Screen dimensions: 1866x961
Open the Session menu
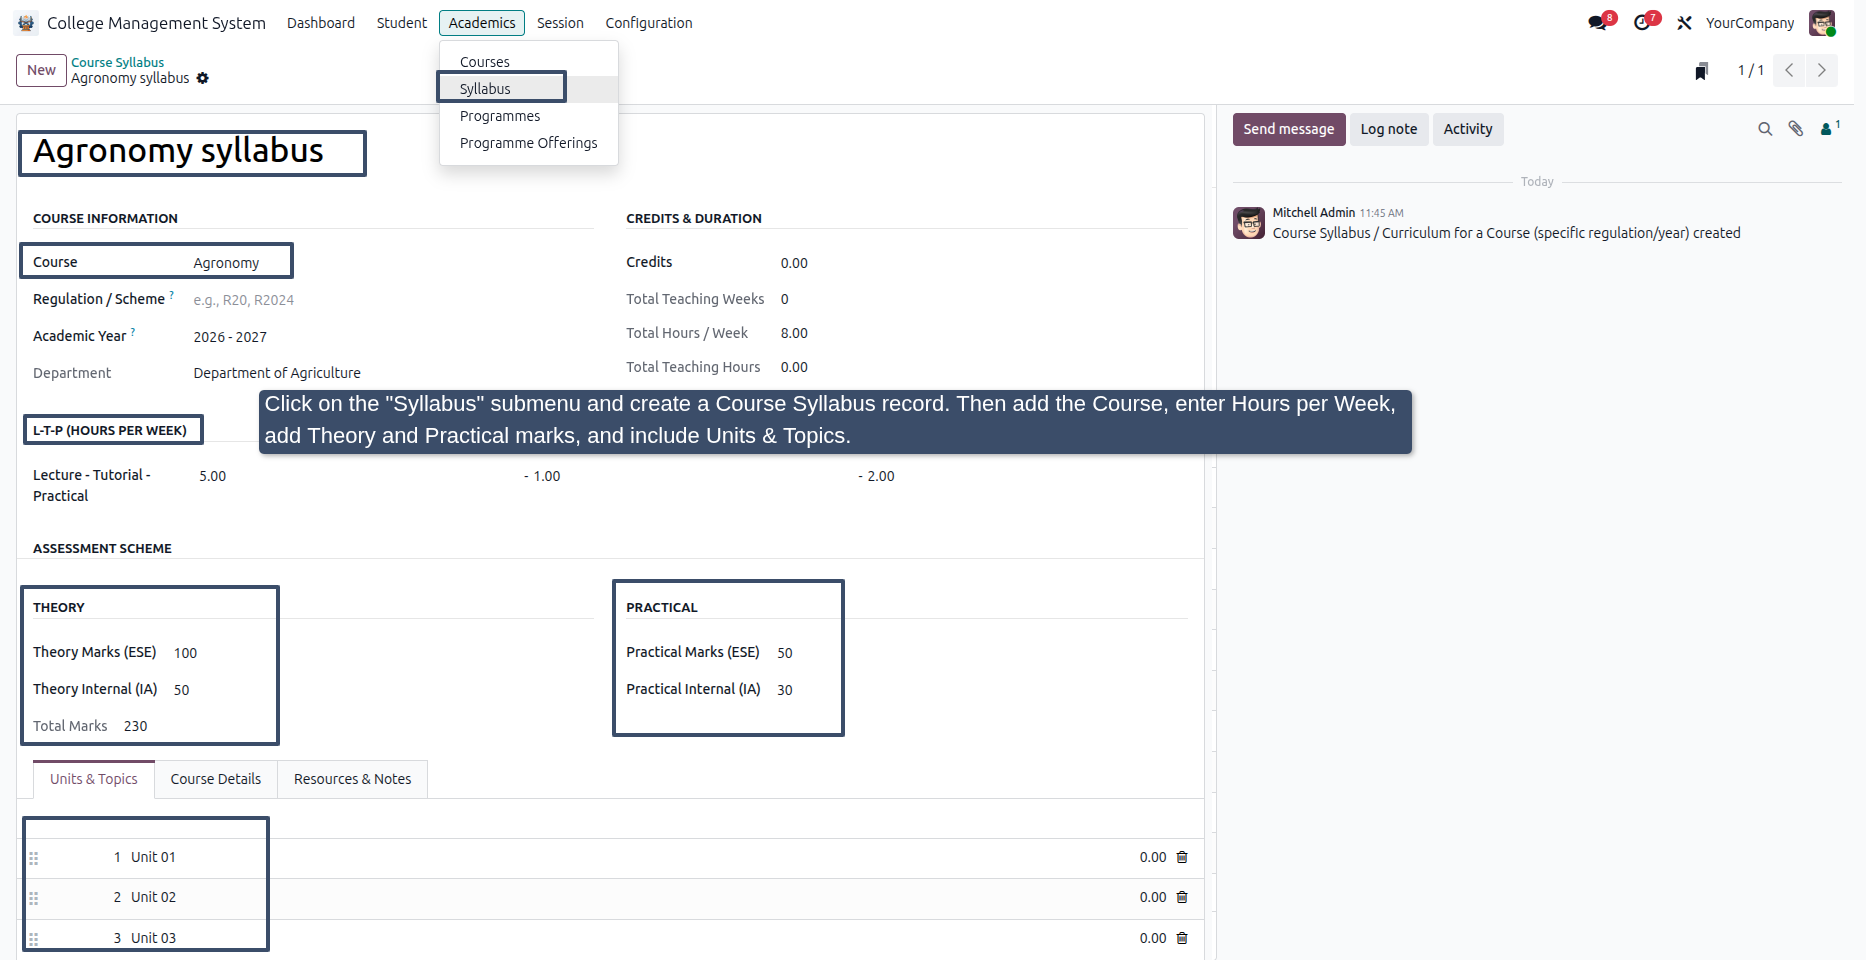[x=560, y=23]
